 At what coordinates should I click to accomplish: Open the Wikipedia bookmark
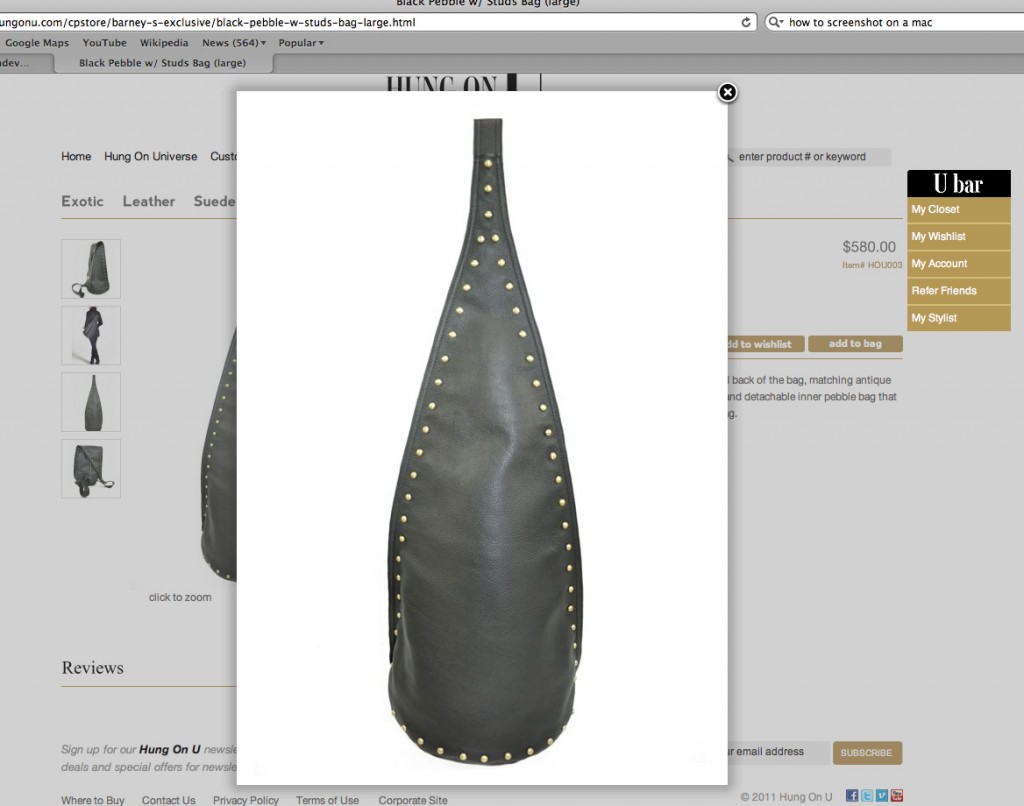click(164, 43)
